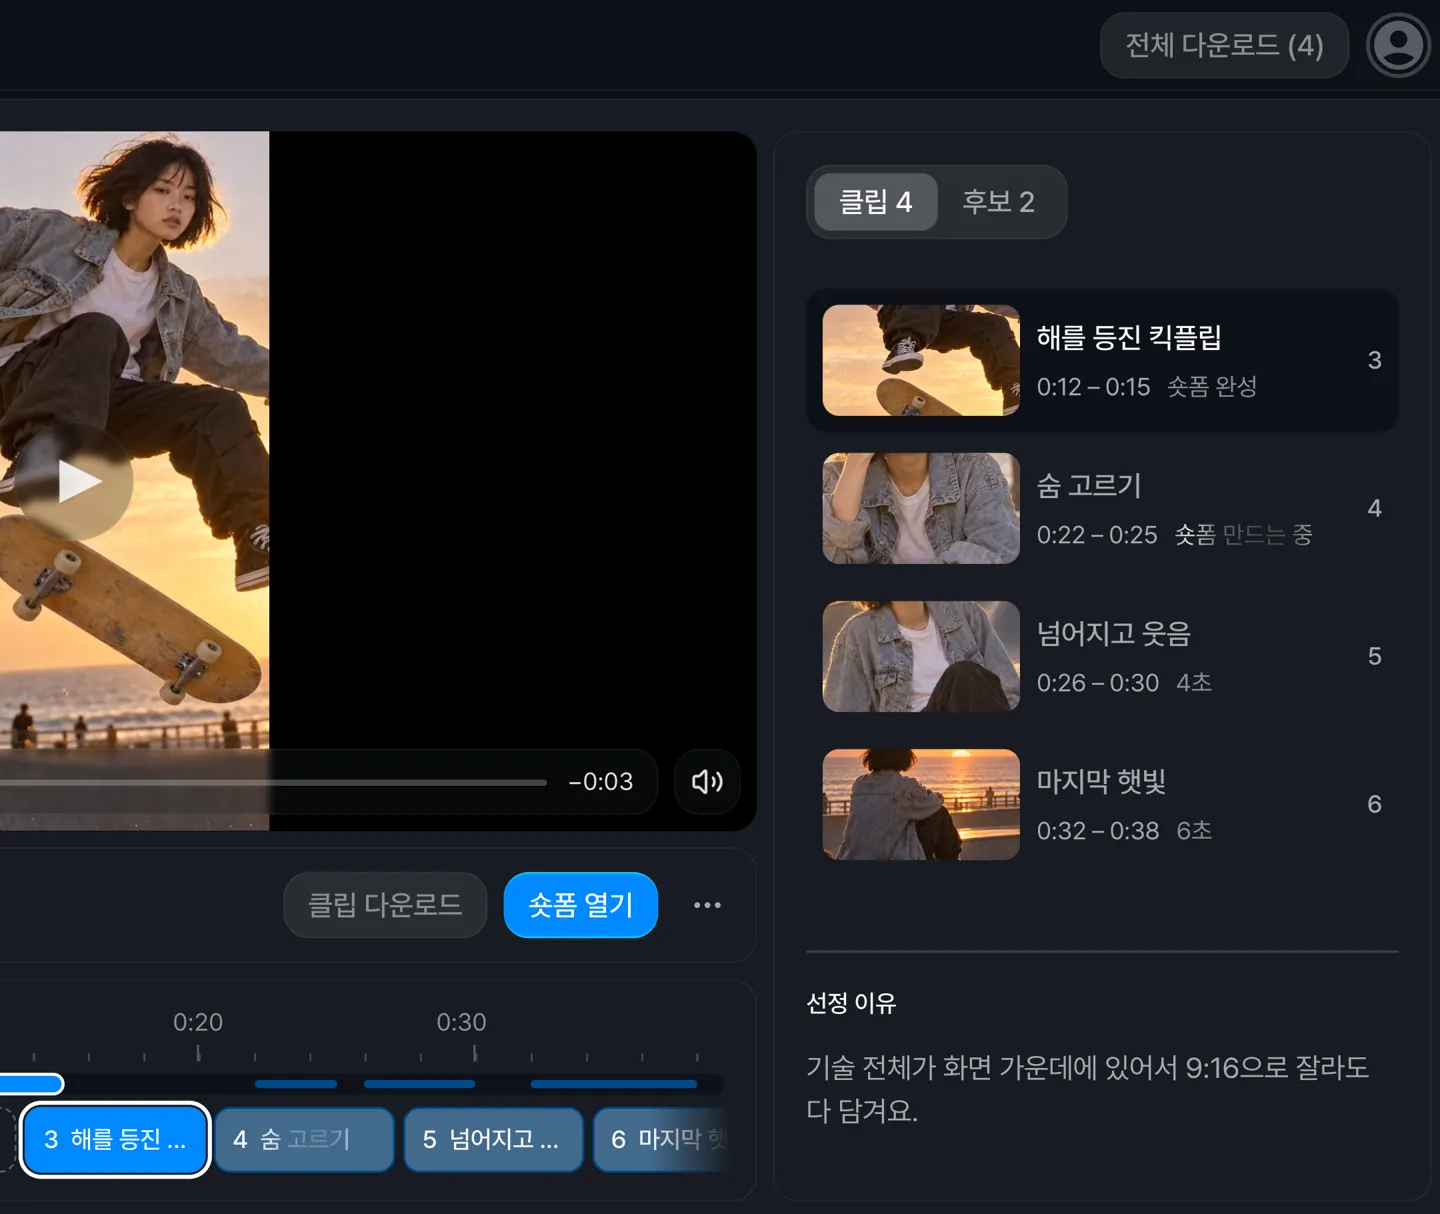Screen dimensions: 1440x1214
Task: Click the 전체 다운로드 (4) button
Action: (x=1224, y=45)
